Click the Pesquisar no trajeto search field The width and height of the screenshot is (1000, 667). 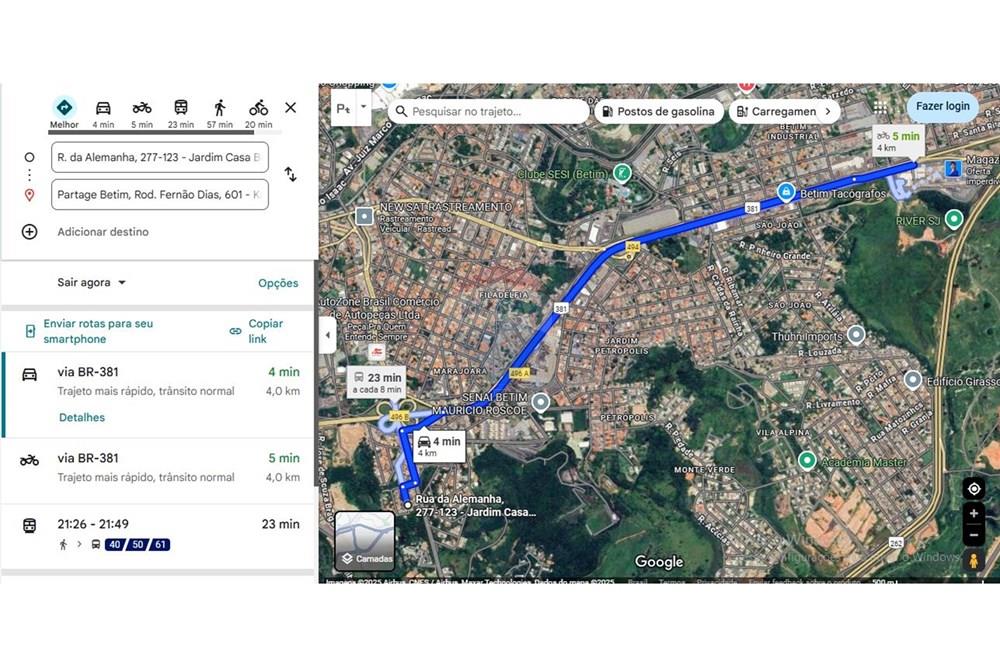(488, 111)
